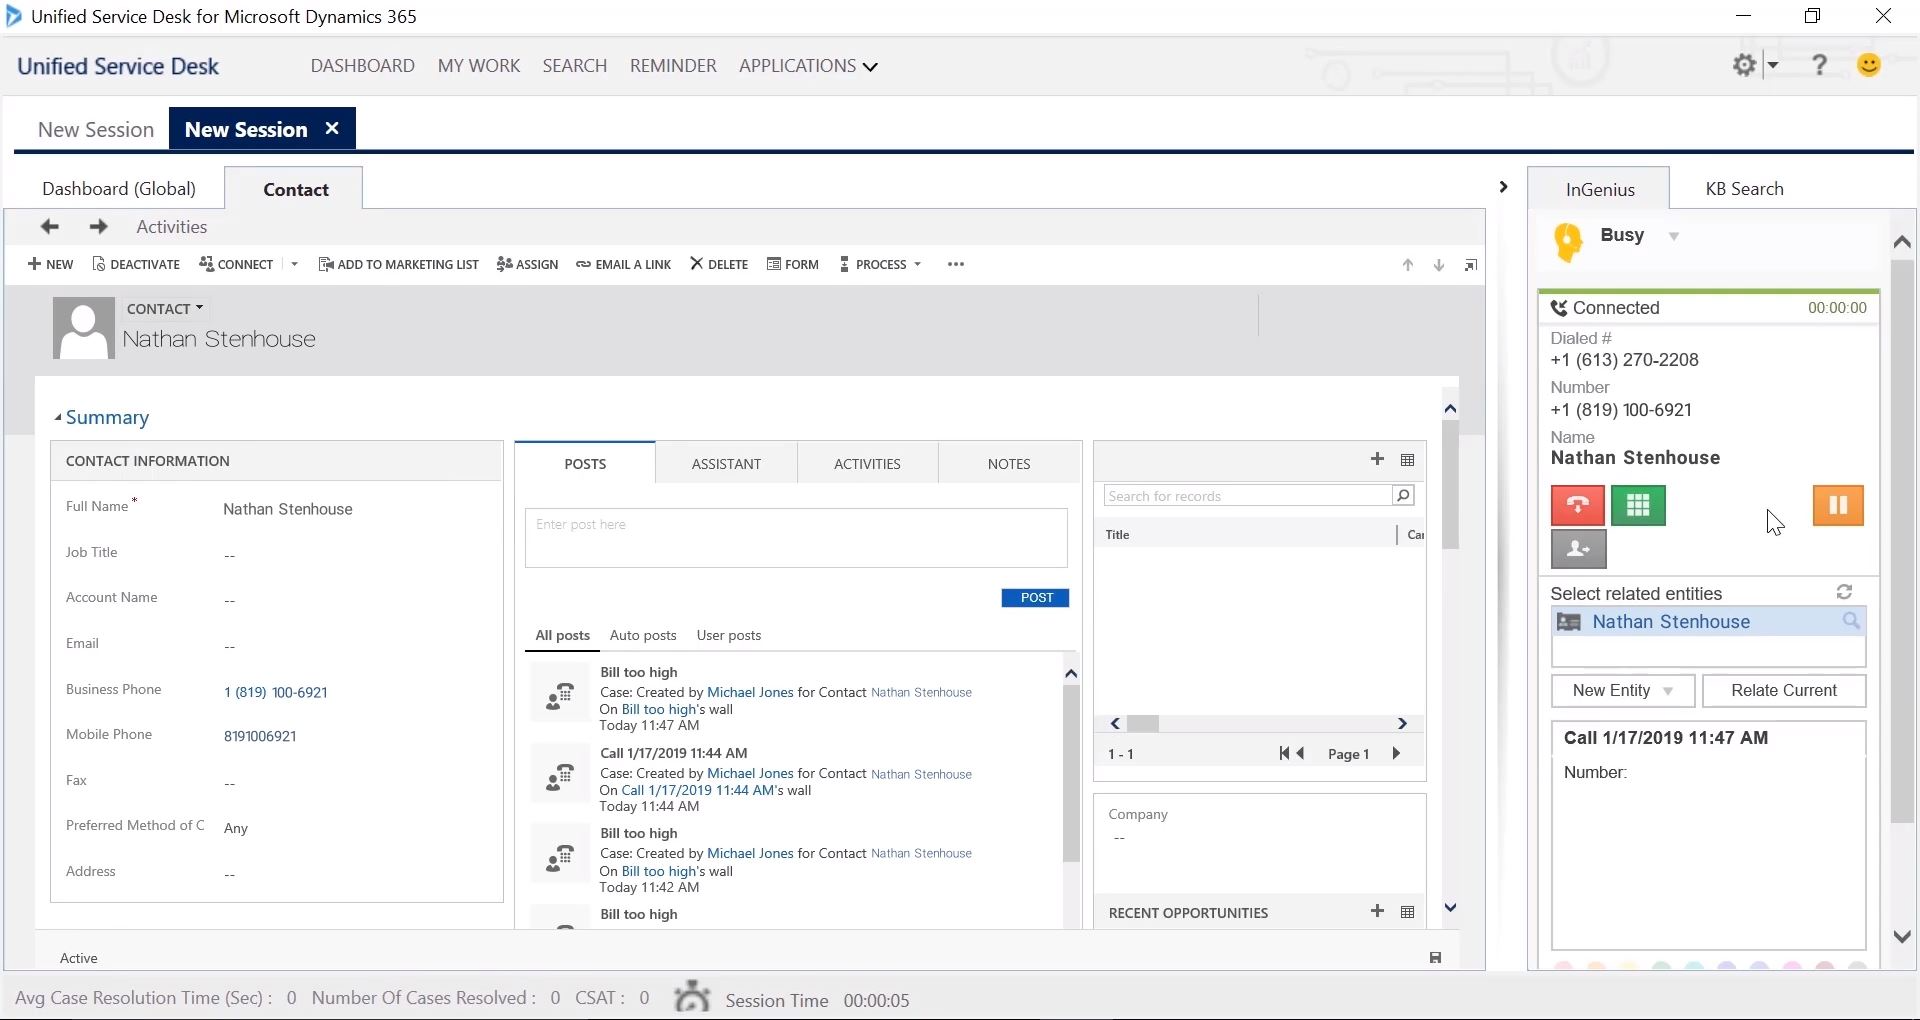Screen dimensions: 1920x1020
Task: Open the DASHBOARD menu
Action: pyautogui.click(x=363, y=66)
